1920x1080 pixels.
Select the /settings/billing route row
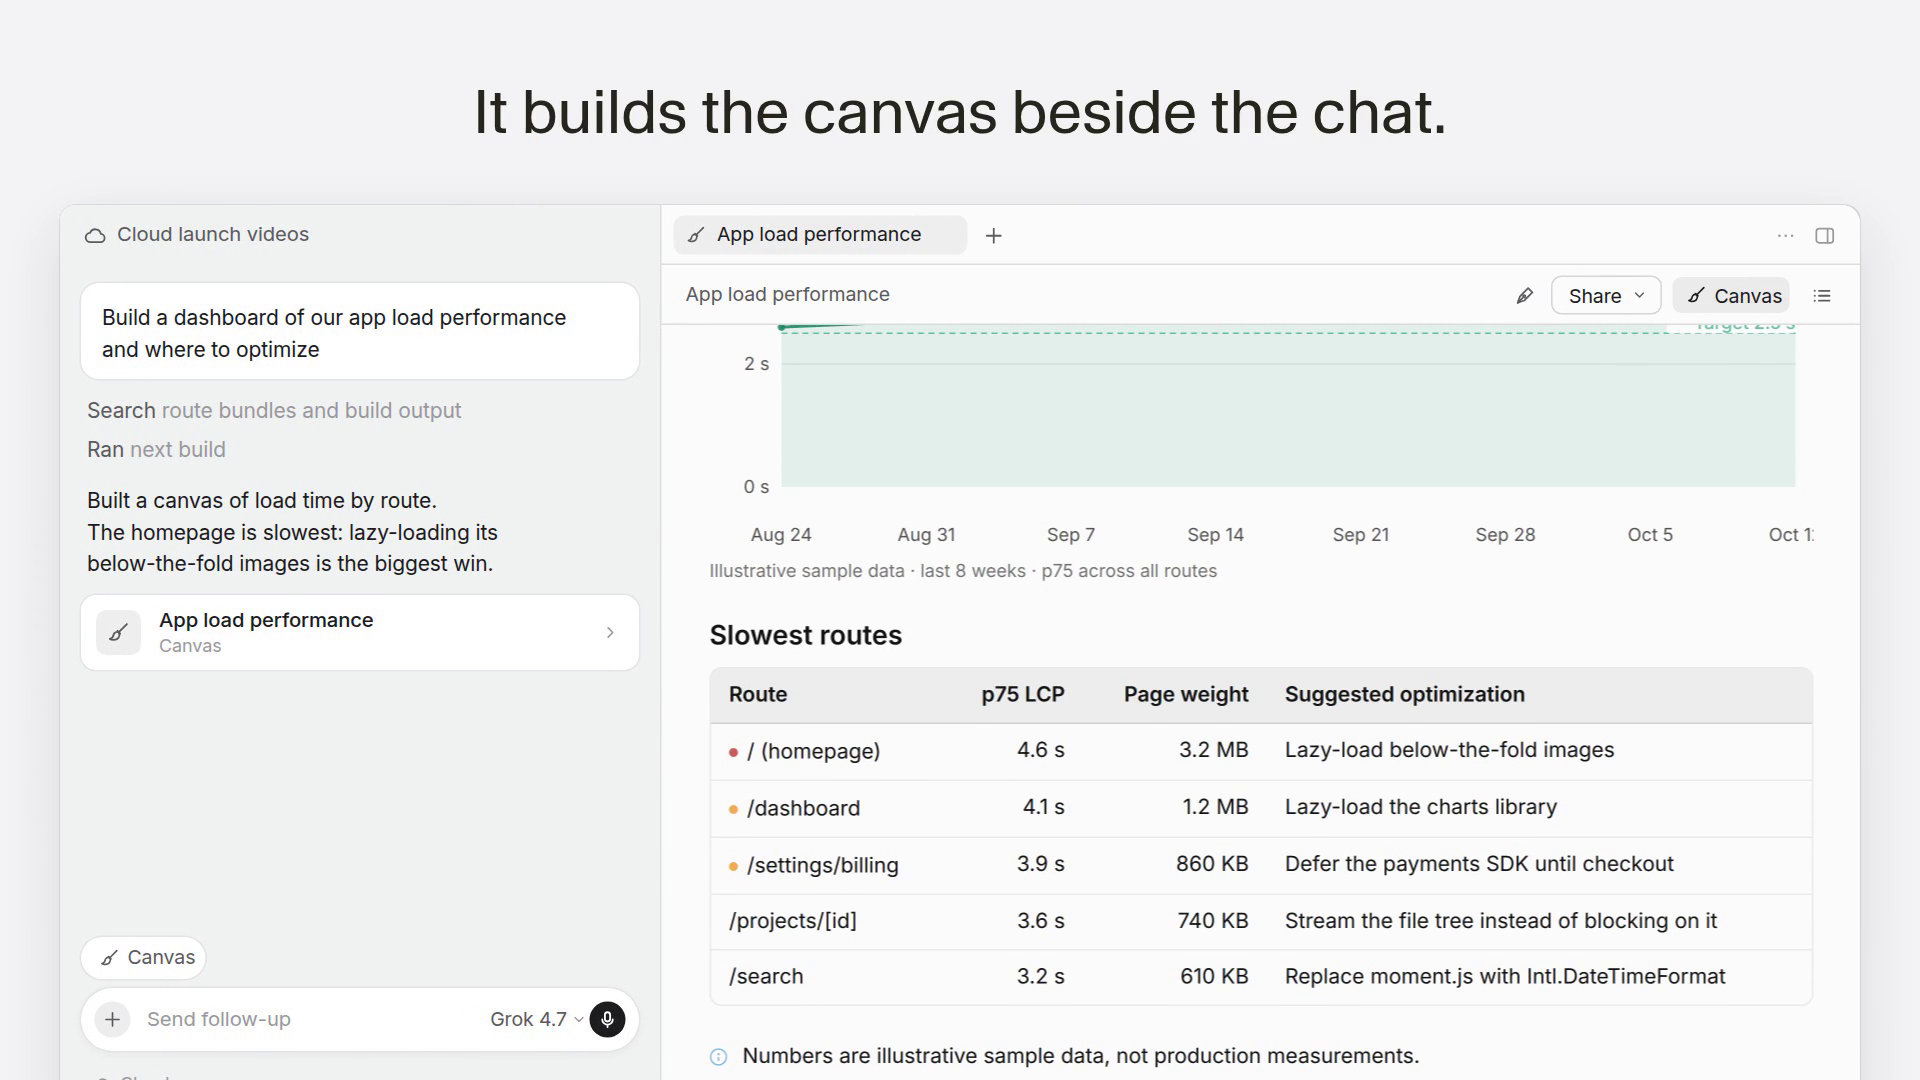(1261, 865)
